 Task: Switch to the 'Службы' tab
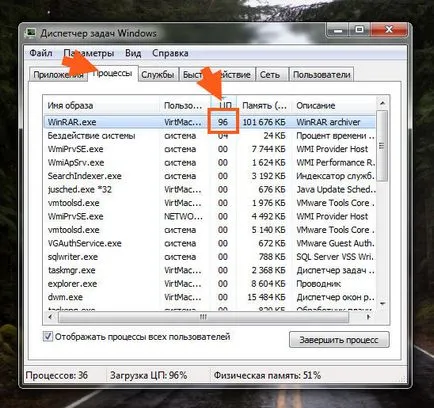point(158,75)
